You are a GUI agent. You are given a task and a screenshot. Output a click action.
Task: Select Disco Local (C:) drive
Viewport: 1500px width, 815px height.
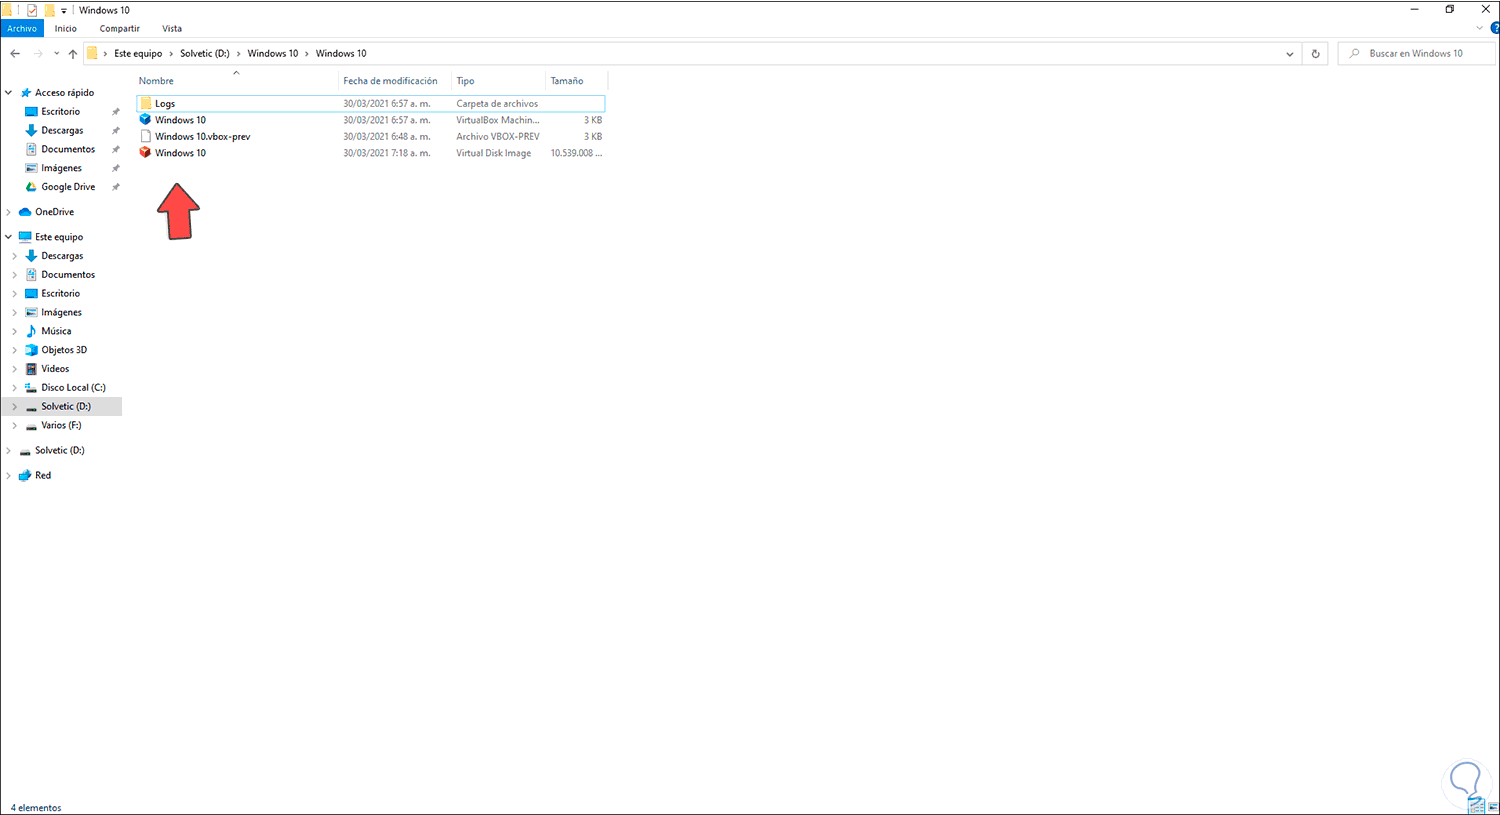[x=73, y=388]
